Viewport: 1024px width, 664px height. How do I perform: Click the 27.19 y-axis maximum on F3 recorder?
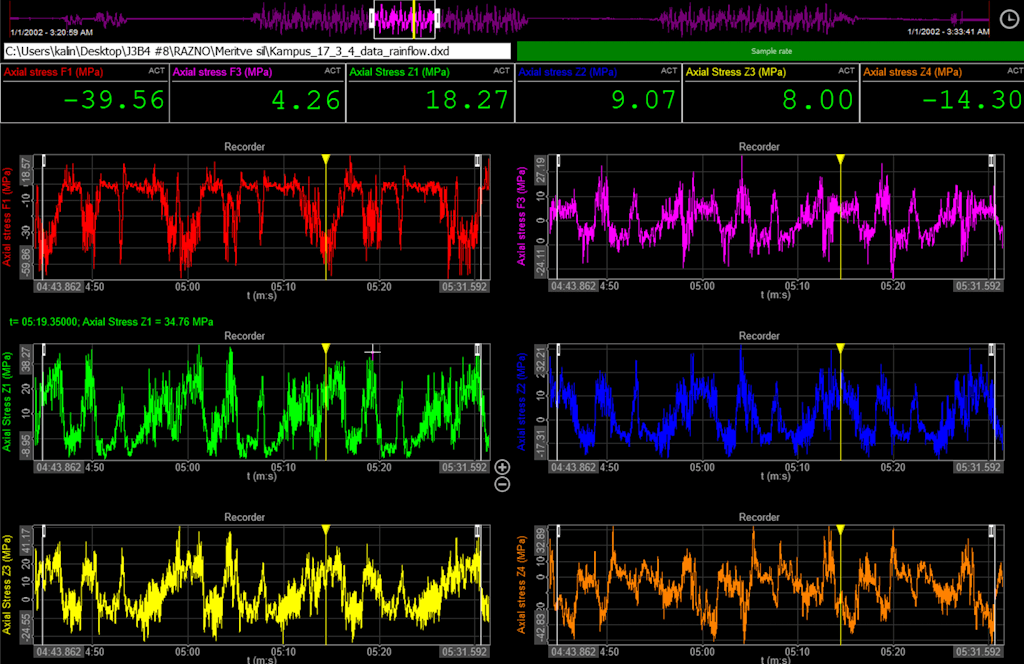pyautogui.click(x=541, y=168)
